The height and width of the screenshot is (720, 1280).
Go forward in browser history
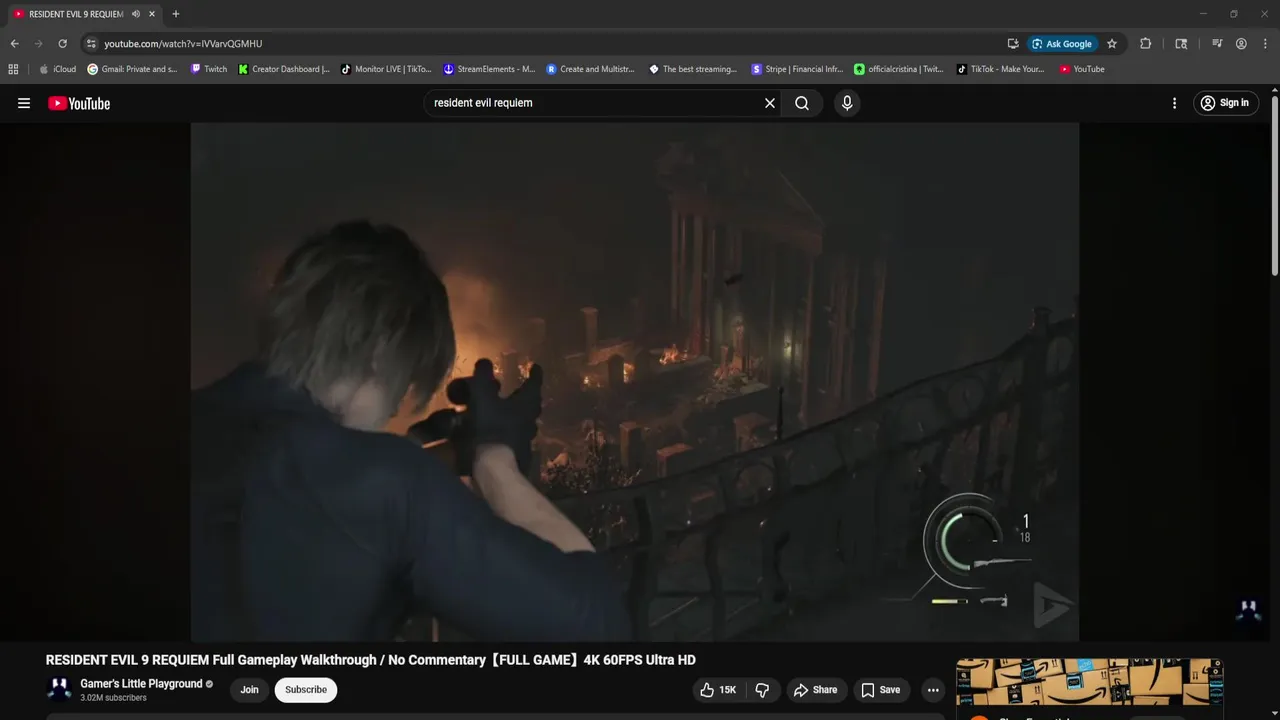click(38, 44)
